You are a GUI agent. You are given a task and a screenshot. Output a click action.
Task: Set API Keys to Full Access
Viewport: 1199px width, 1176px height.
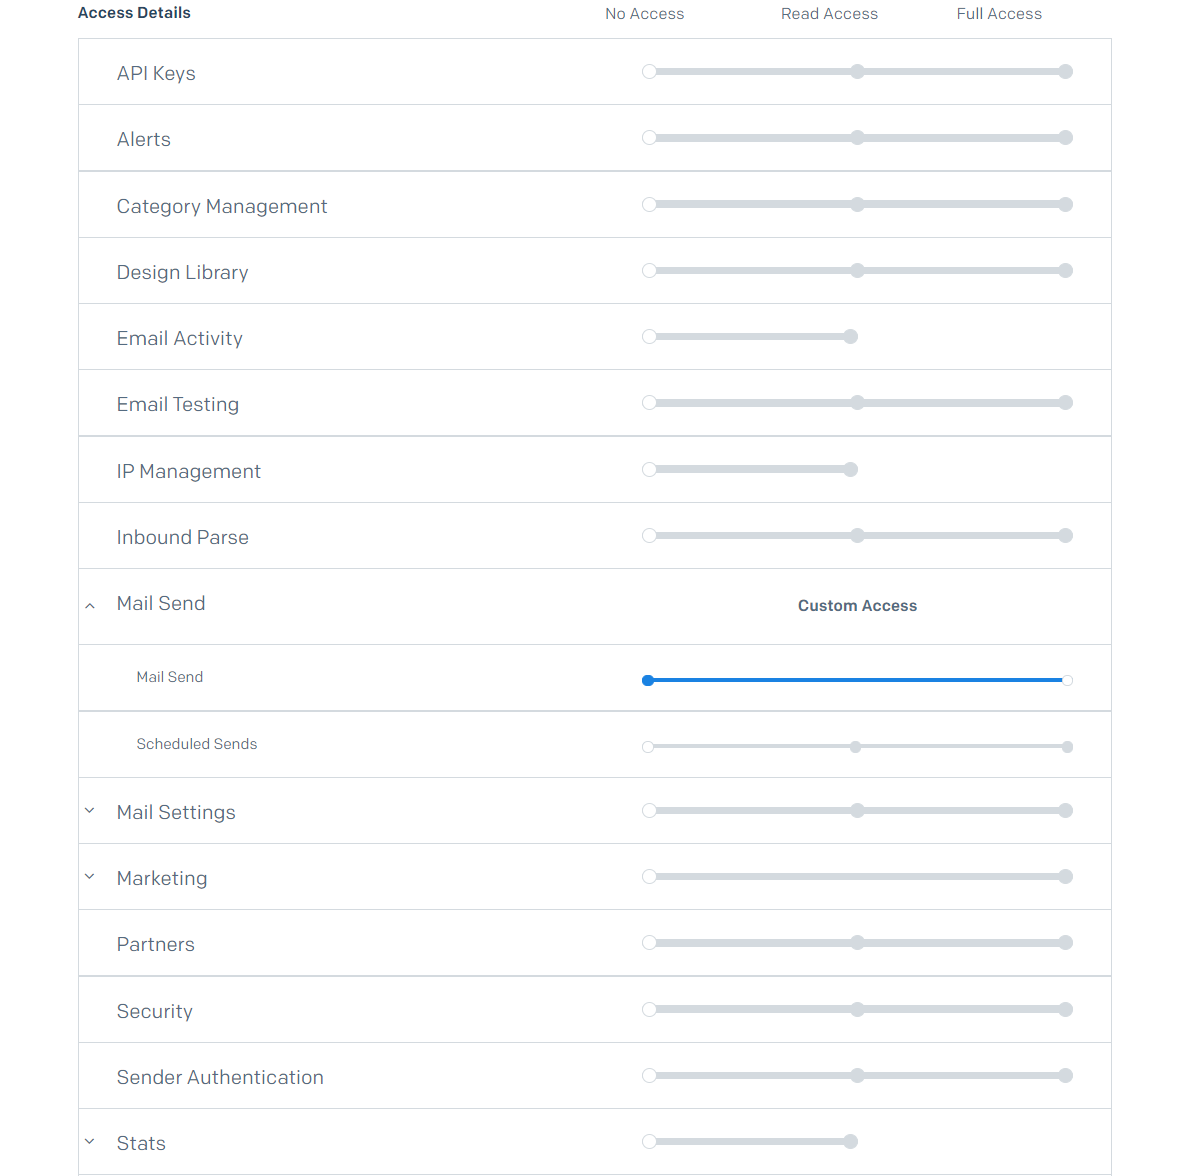(1065, 72)
